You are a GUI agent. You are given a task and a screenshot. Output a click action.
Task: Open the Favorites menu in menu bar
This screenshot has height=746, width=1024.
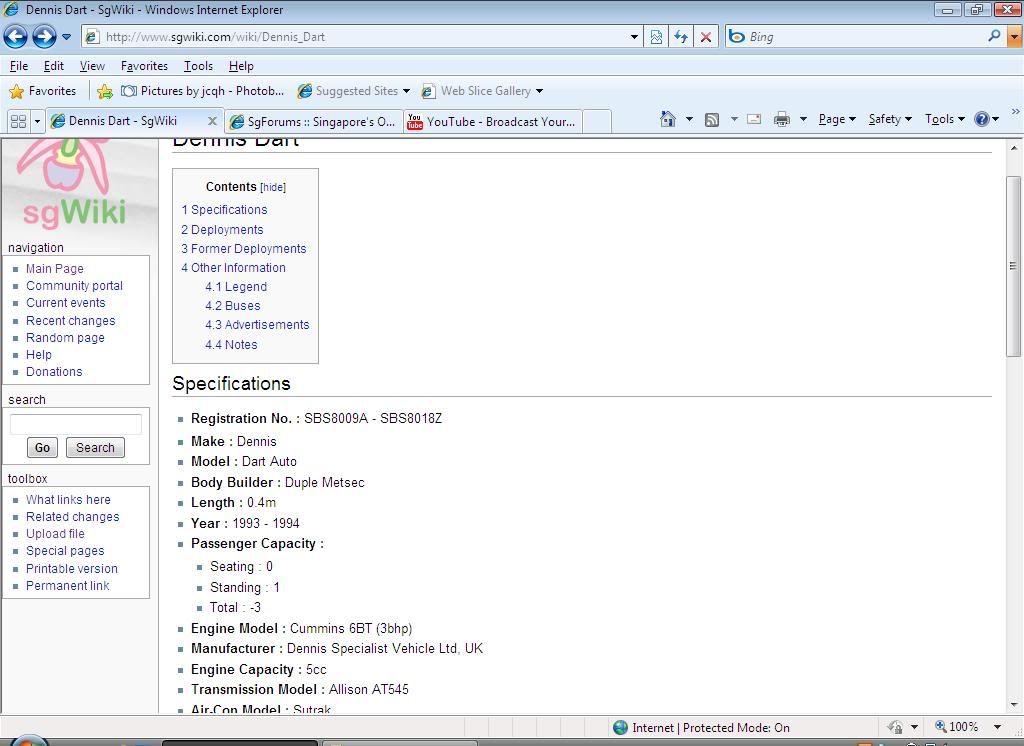(144, 66)
